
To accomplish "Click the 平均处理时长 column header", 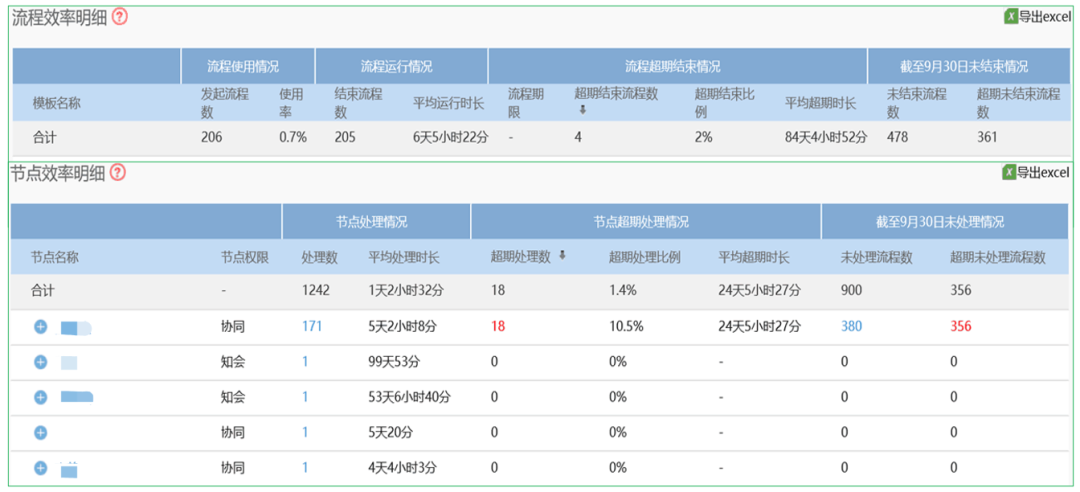I will pyautogui.click(x=403, y=257).
